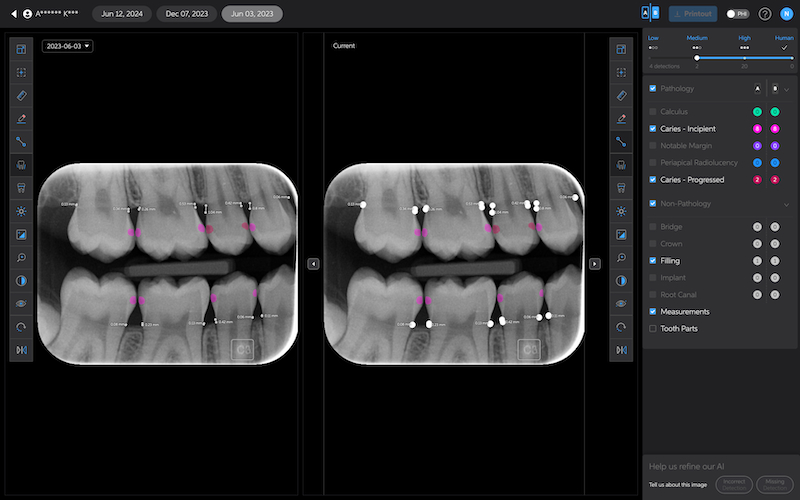Click the detection sensitivity slider handle
Viewport: 800px width, 500px height.
(696, 58)
